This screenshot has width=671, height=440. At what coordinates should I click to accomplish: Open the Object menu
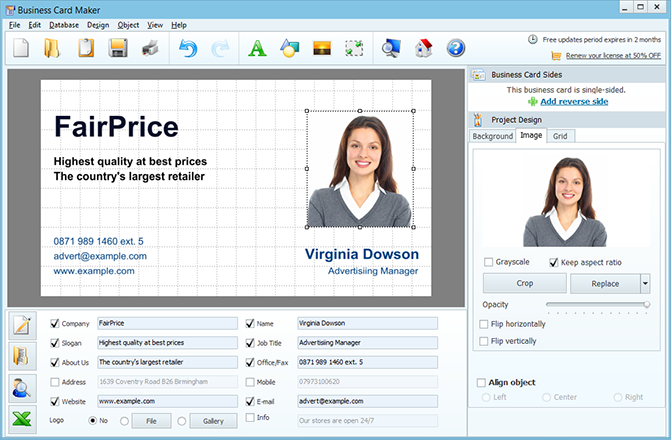(x=128, y=25)
